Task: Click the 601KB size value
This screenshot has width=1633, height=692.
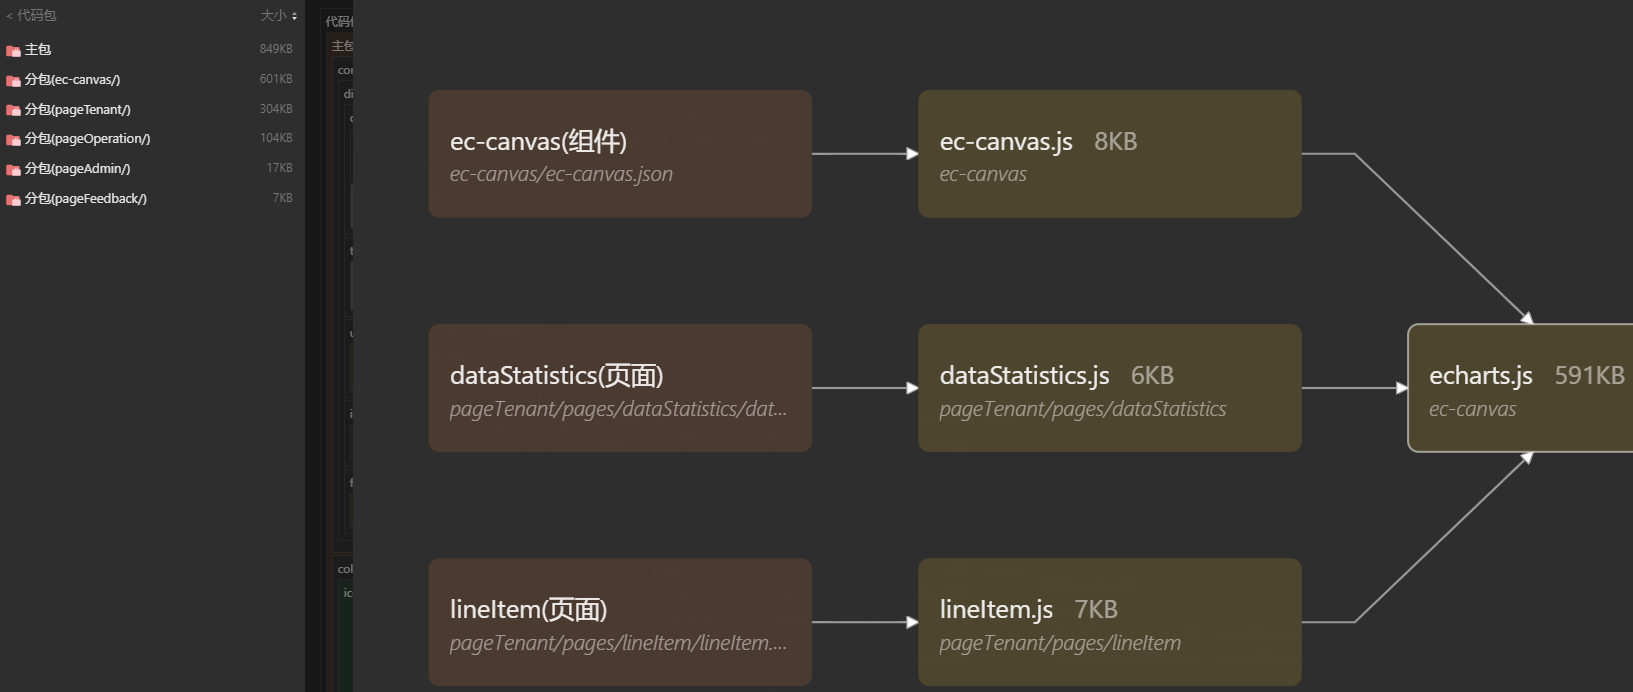Action: click(276, 79)
